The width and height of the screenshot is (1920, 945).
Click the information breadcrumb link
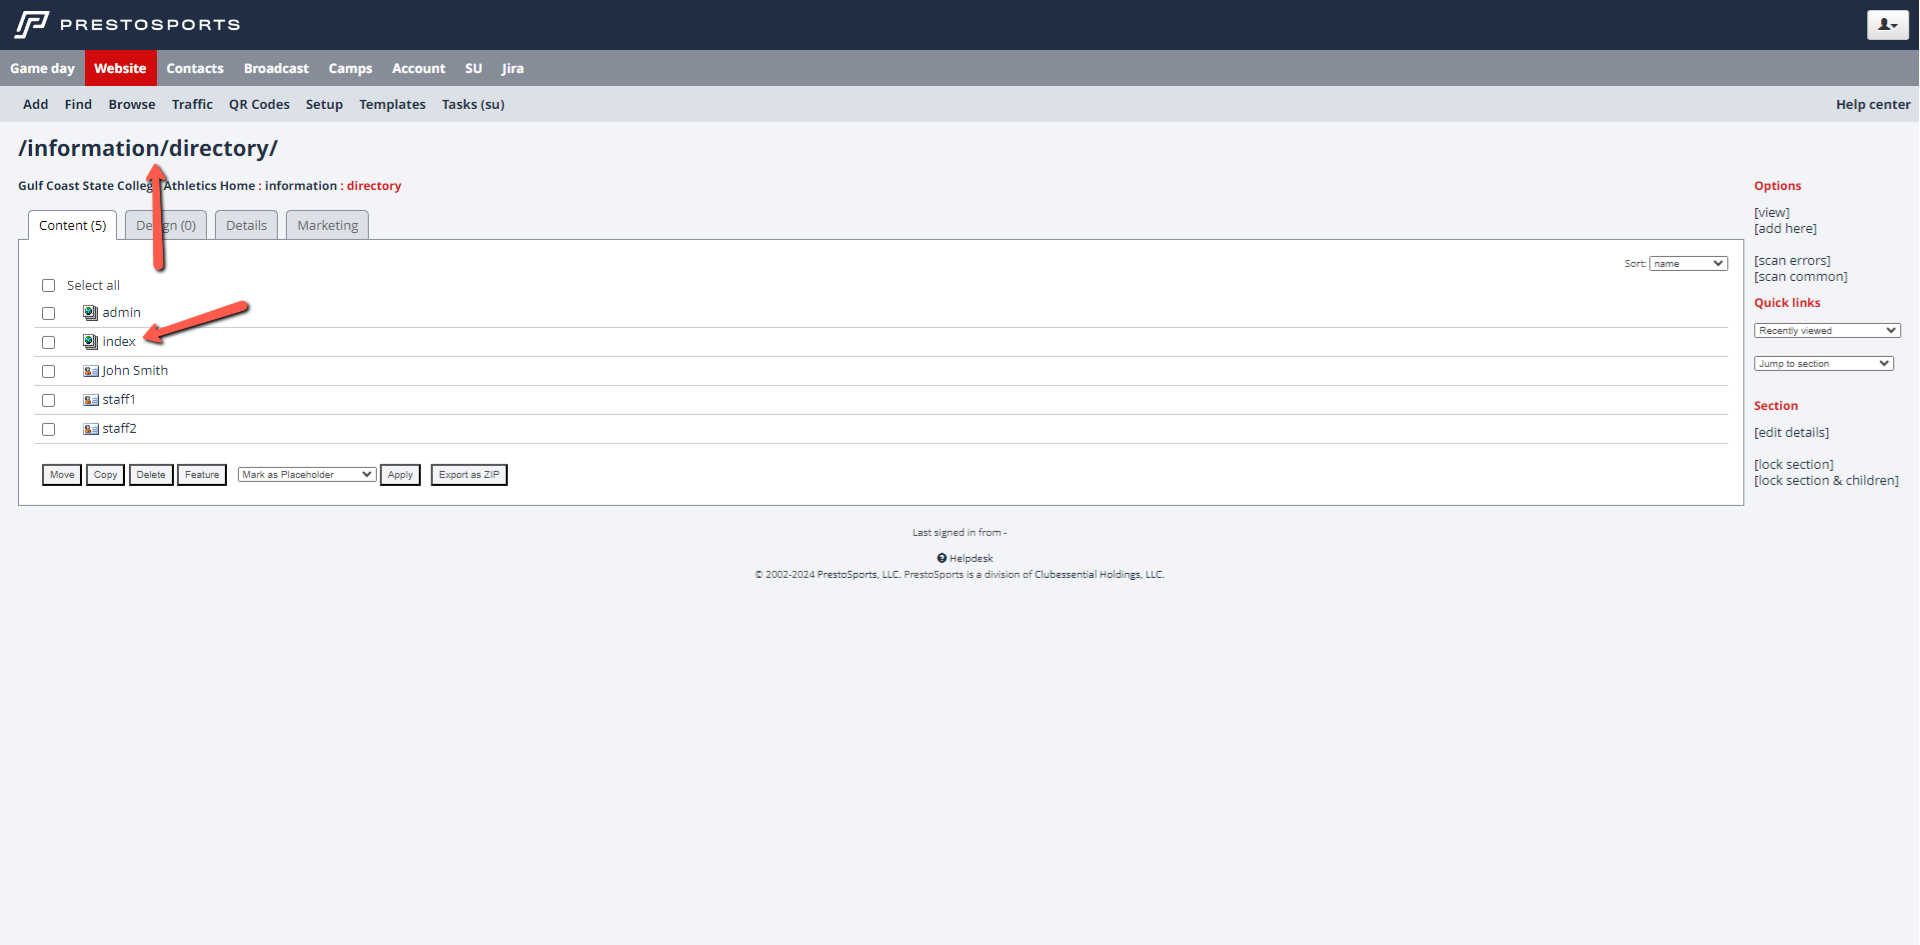(301, 186)
